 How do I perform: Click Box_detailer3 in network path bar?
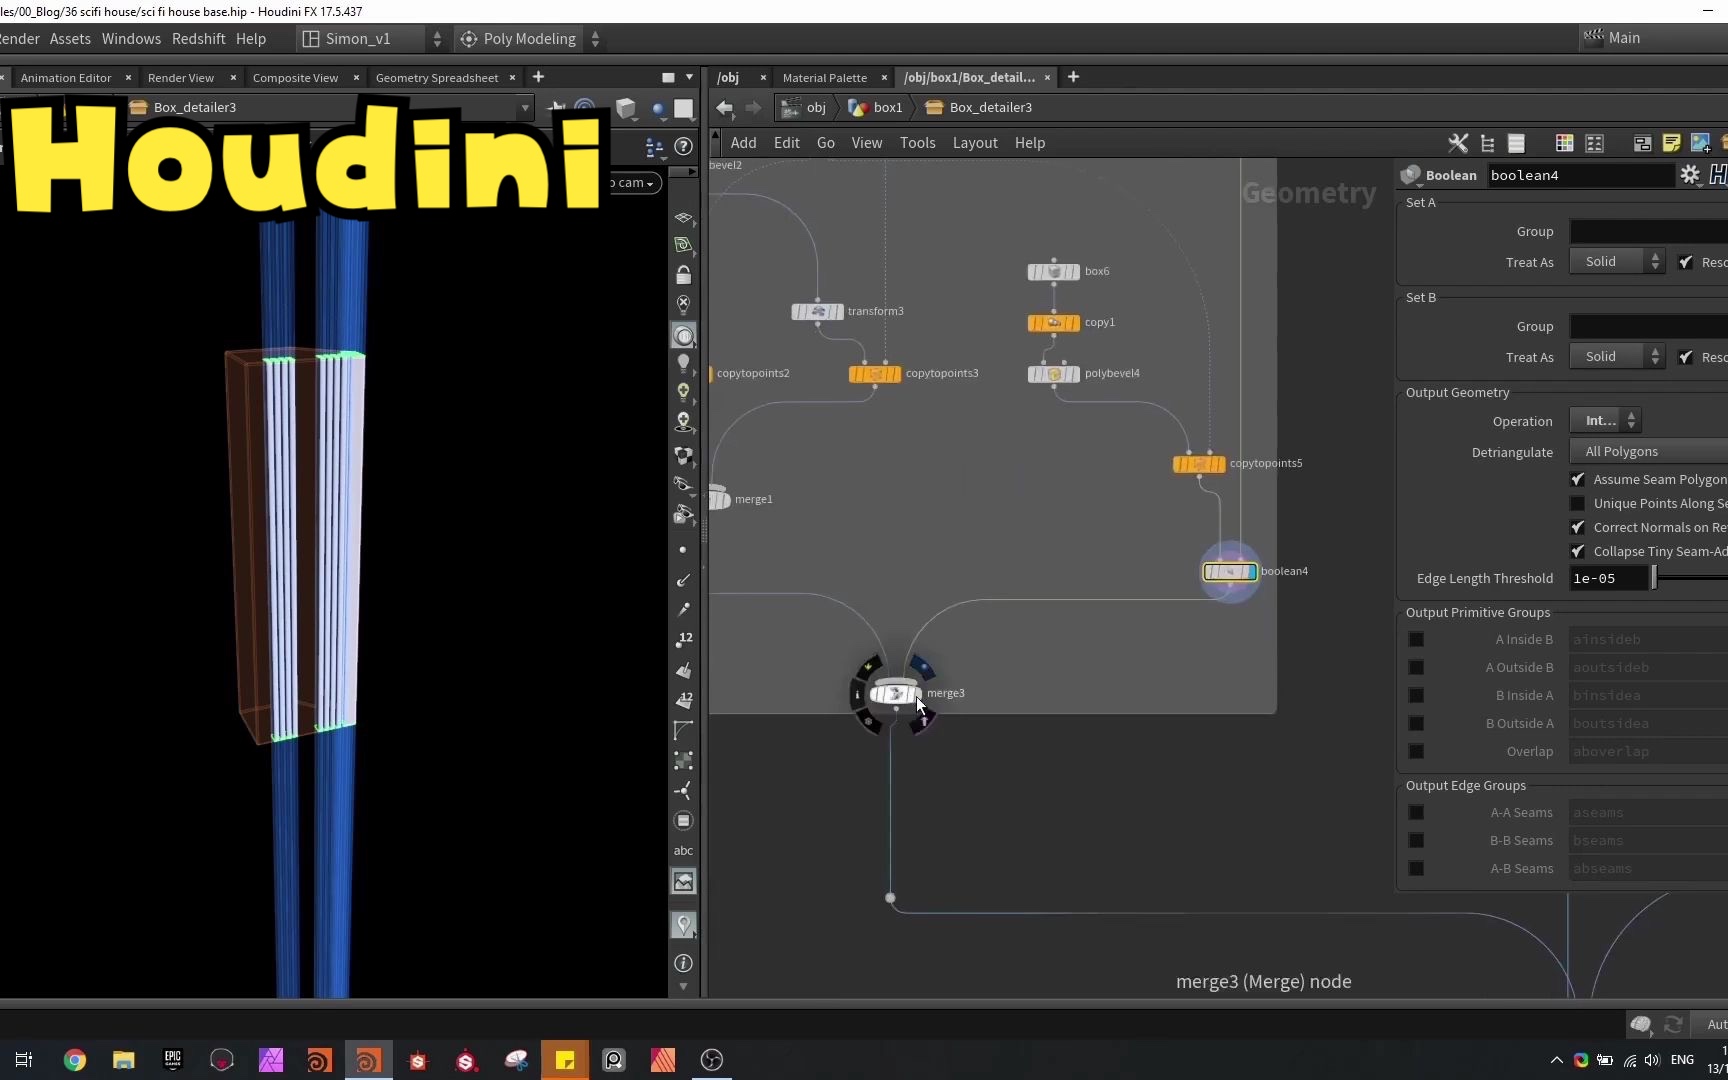tap(979, 108)
